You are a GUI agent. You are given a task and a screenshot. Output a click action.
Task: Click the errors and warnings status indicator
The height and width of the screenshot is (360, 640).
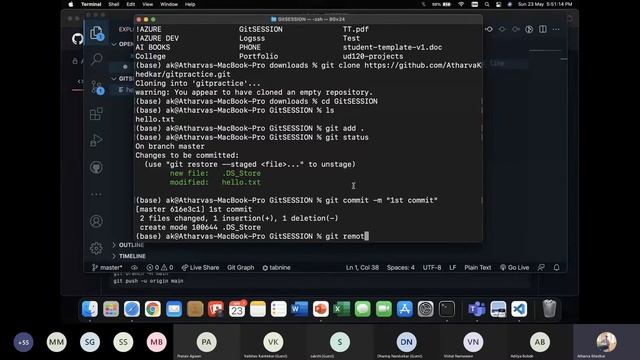point(160,267)
